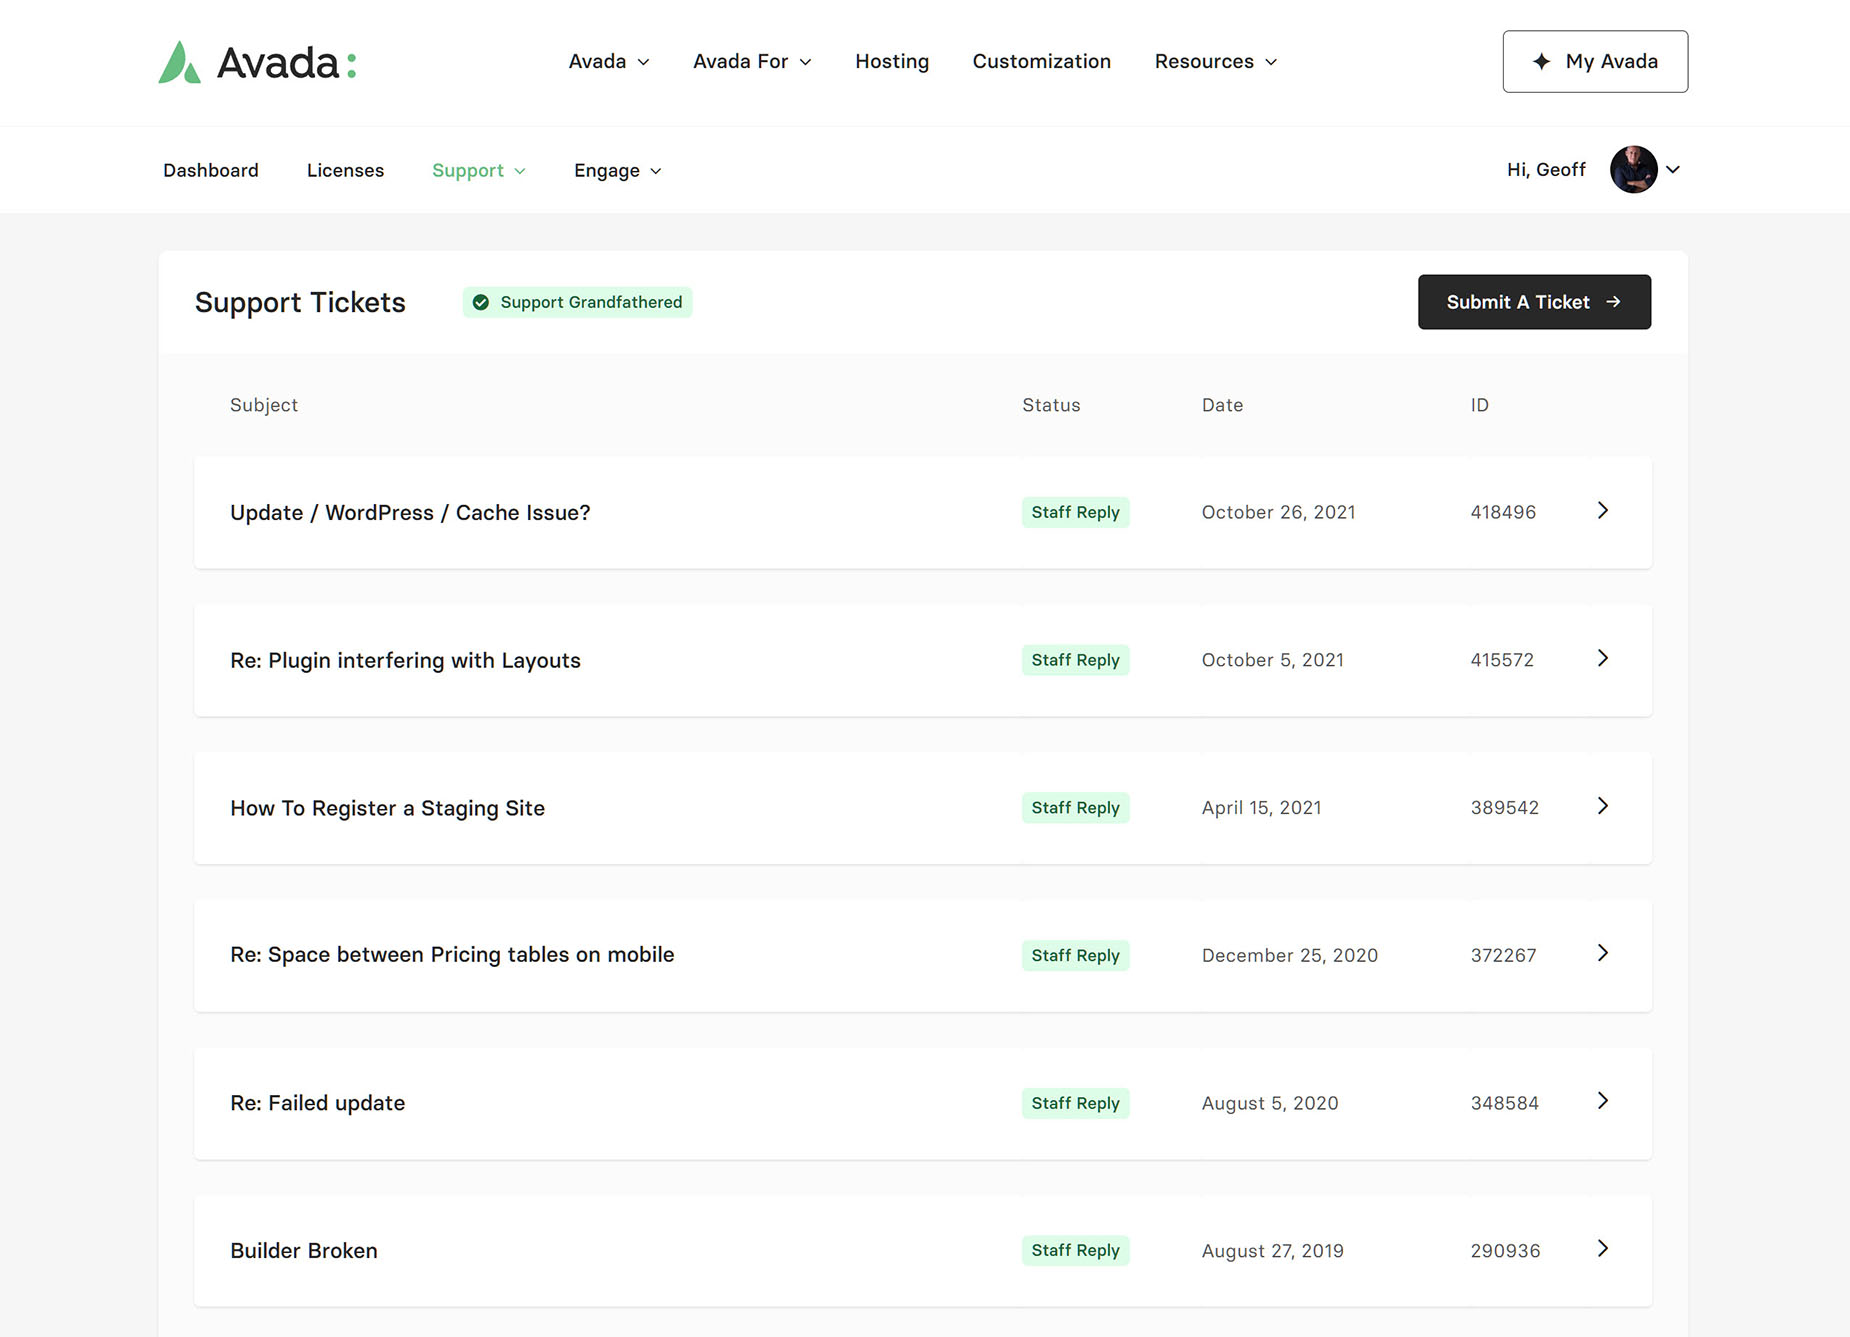
Task: Click the arrow for ticket 372267
Action: 1602,953
